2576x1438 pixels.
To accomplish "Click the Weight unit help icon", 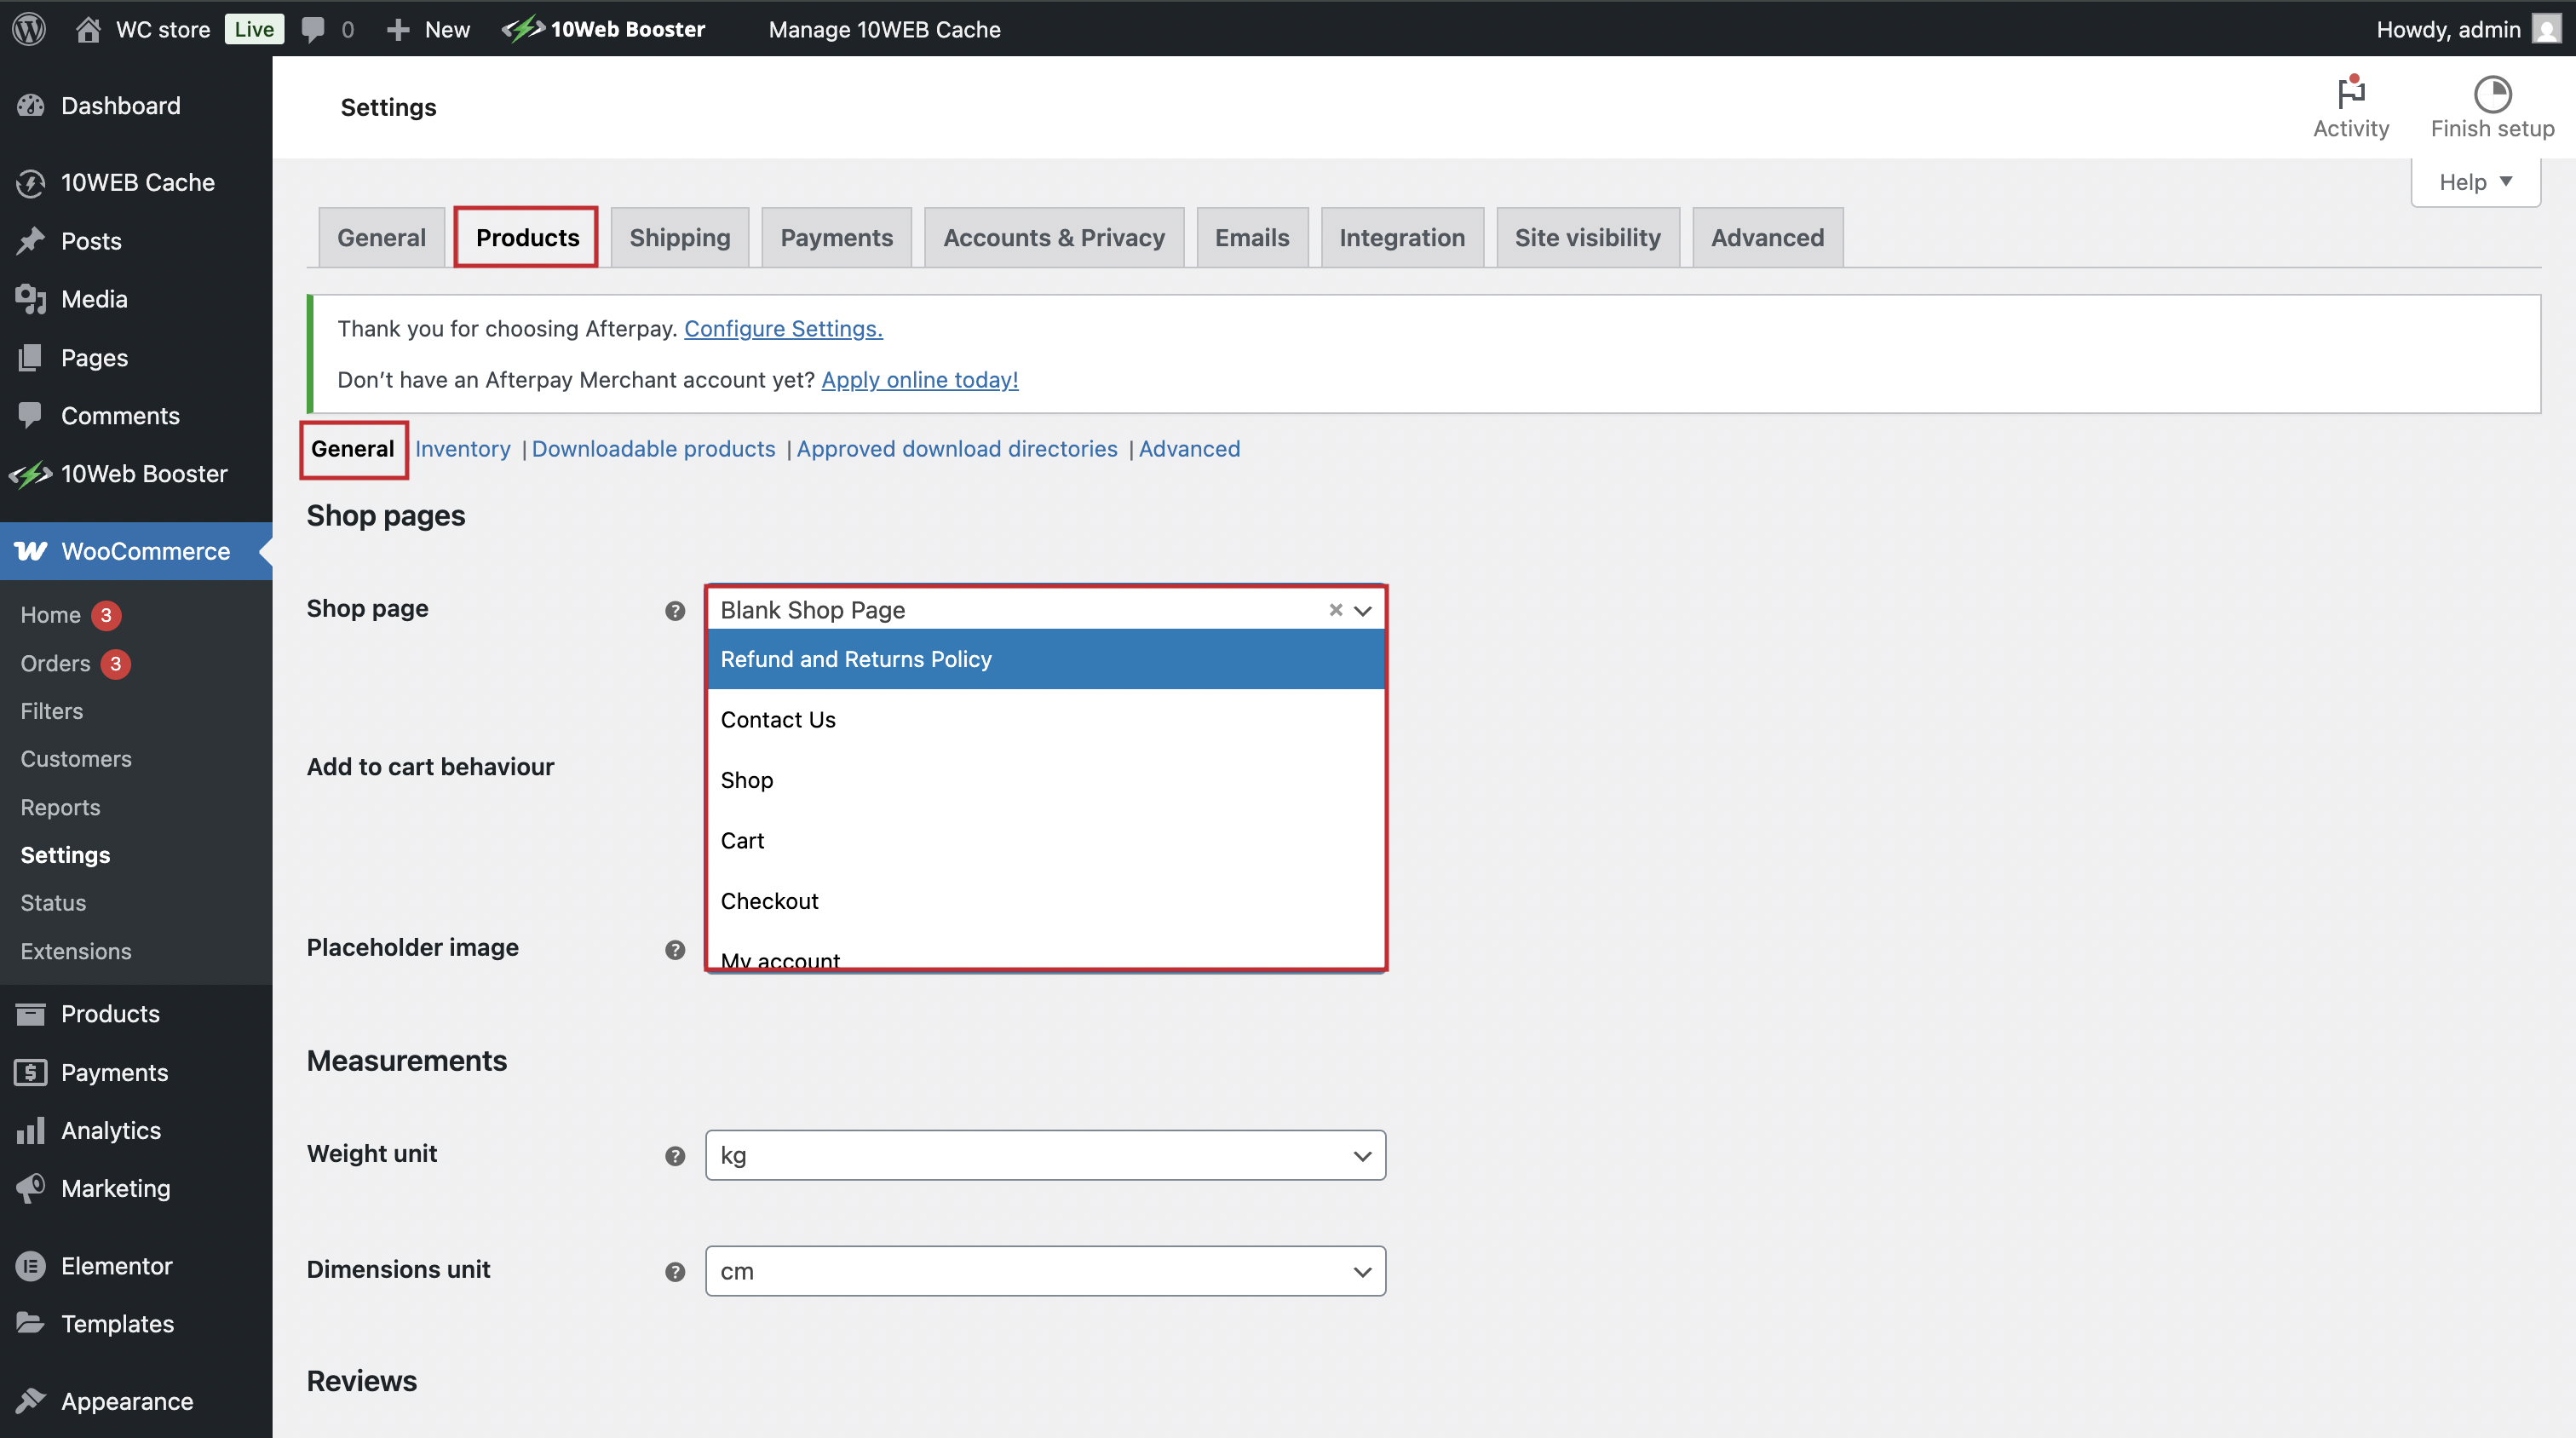I will coord(675,1155).
